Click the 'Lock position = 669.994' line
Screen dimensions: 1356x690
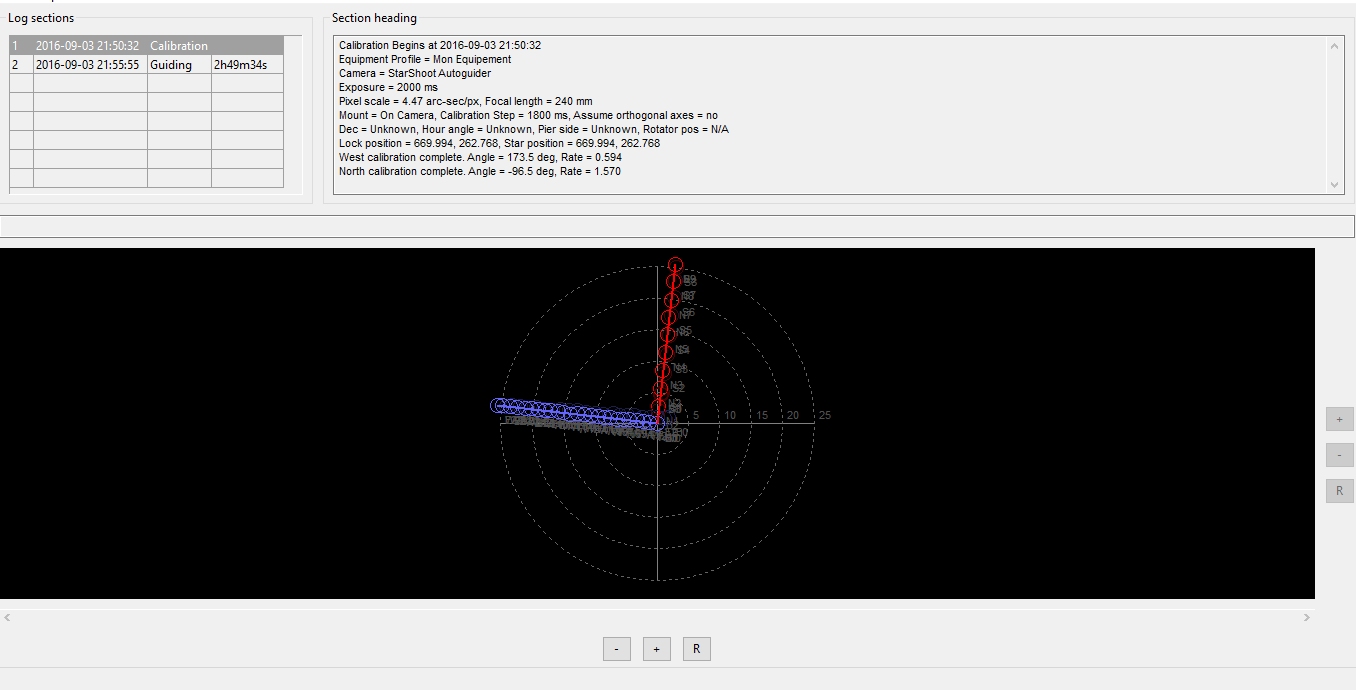pos(499,143)
